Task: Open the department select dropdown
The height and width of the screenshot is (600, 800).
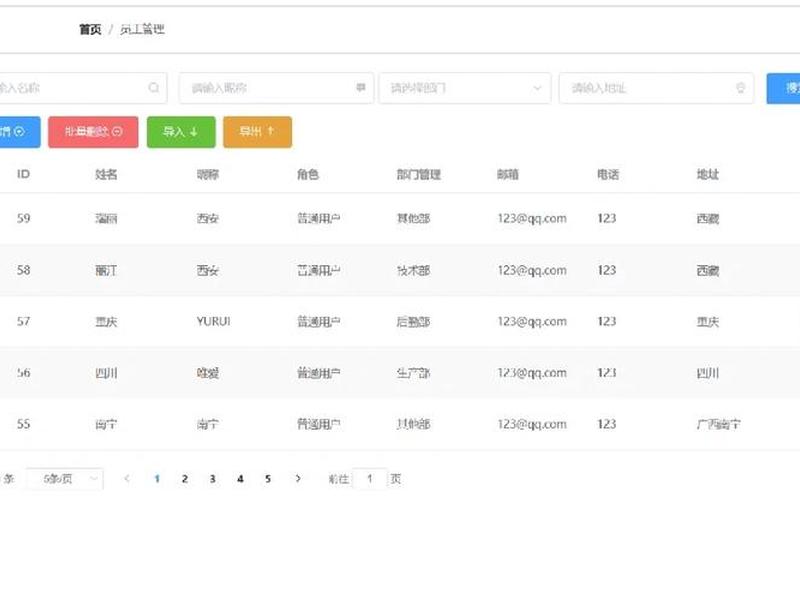Action: [465, 88]
